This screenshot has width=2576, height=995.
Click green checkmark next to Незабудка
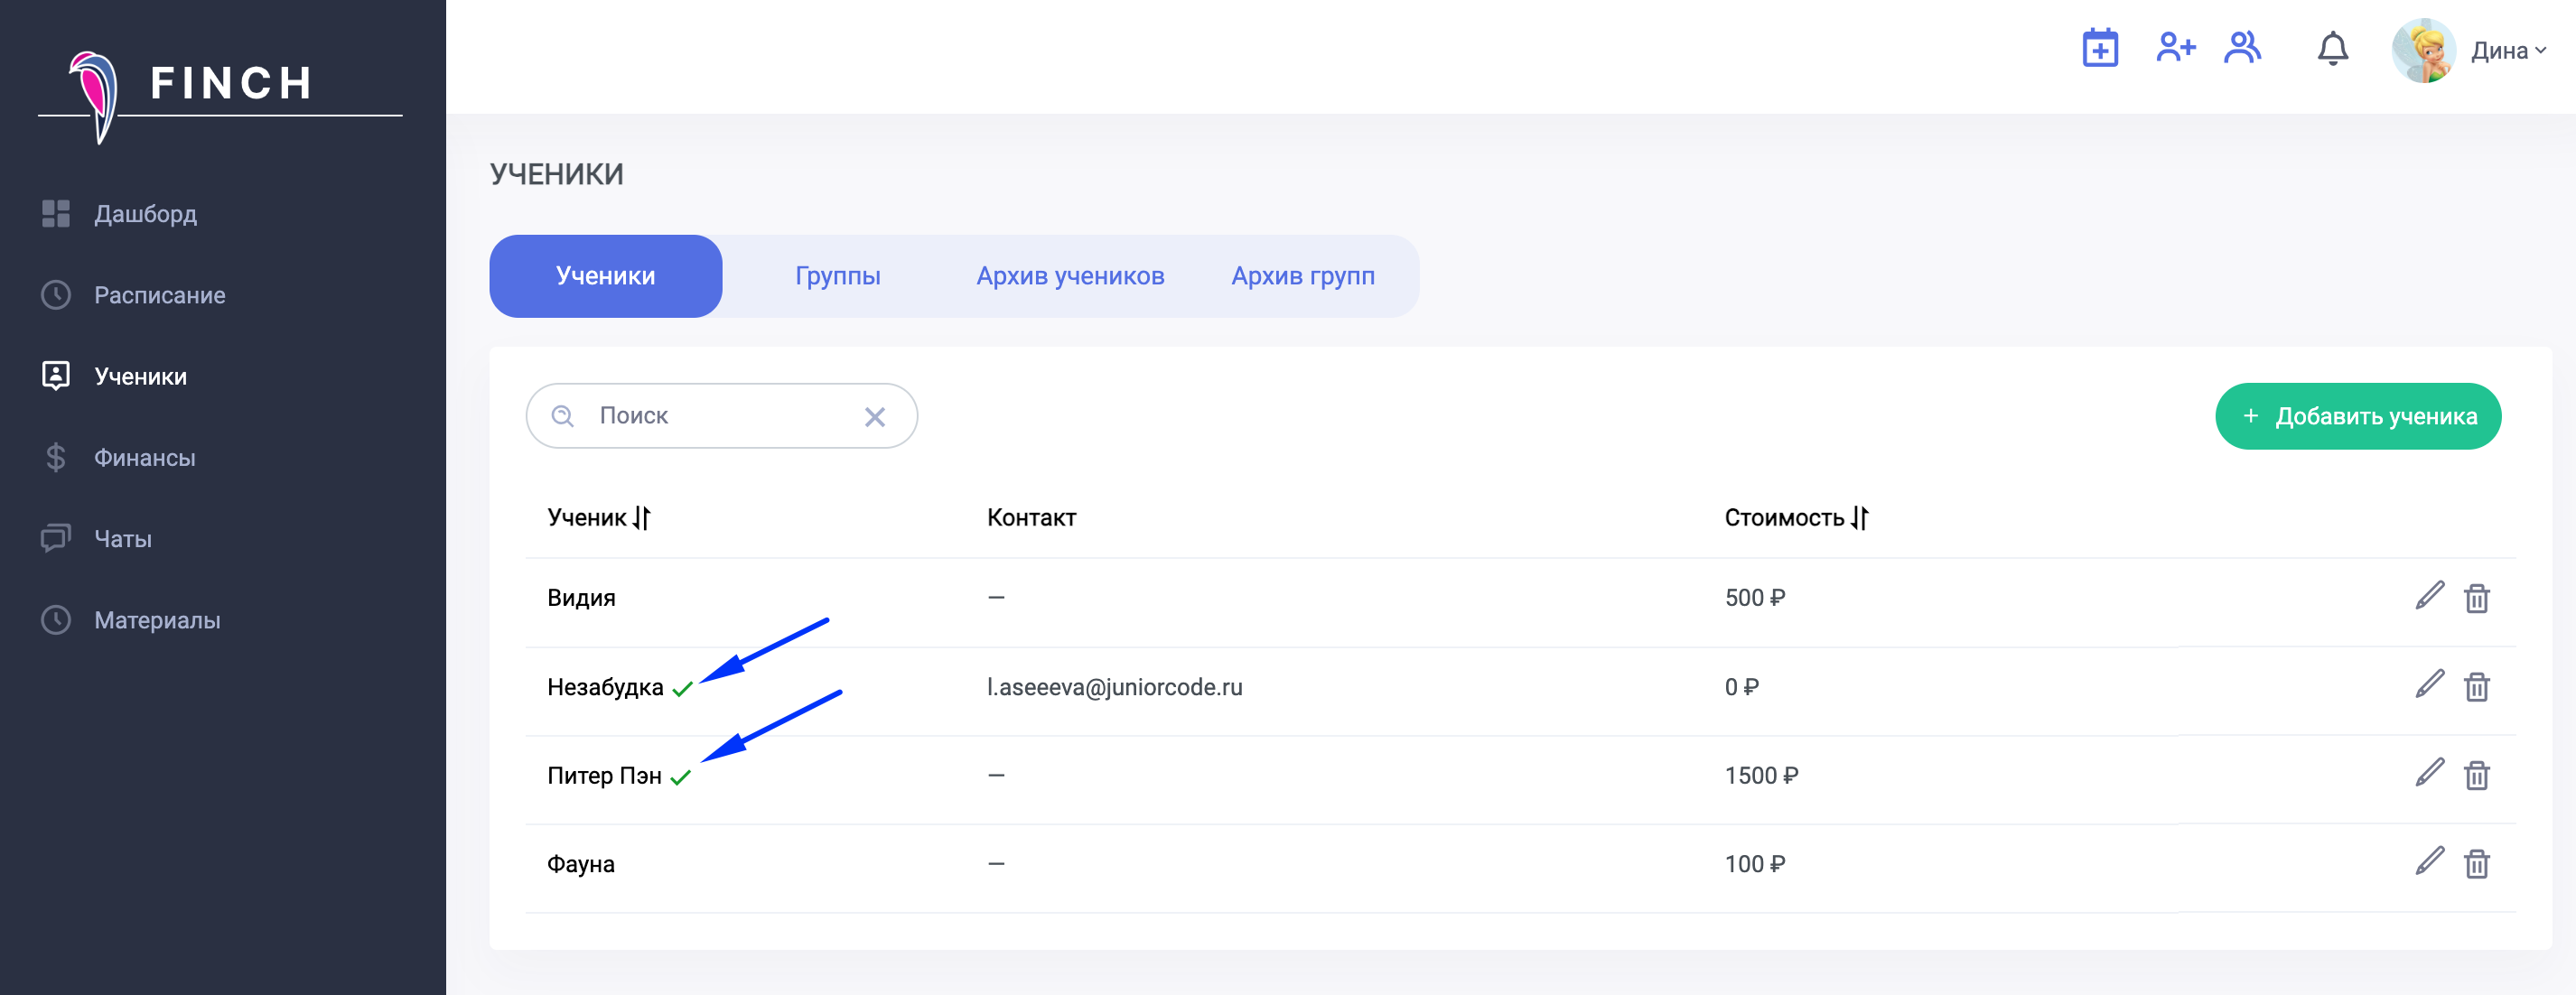click(x=682, y=689)
